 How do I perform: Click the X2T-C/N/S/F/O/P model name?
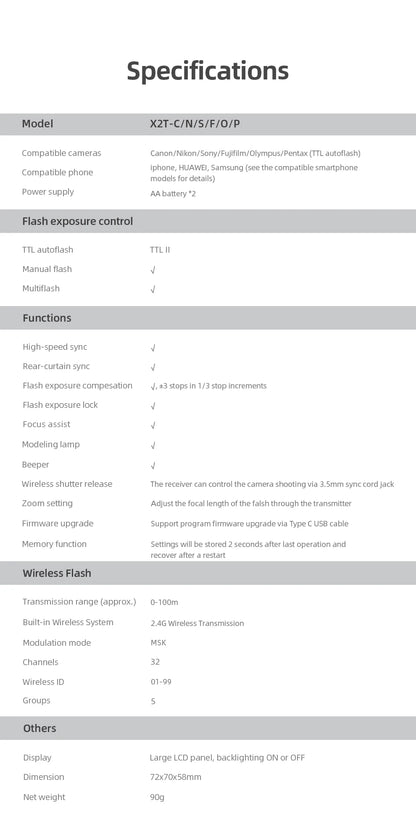[x=195, y=124]
